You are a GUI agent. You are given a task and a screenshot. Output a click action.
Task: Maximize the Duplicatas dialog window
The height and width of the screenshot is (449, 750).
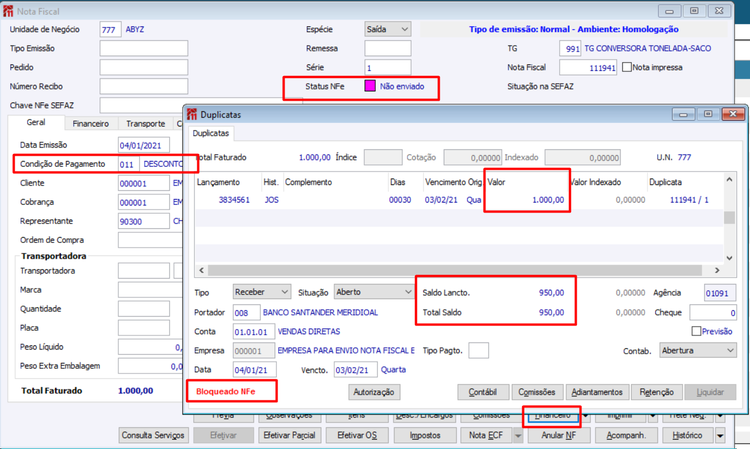[708, 115]
